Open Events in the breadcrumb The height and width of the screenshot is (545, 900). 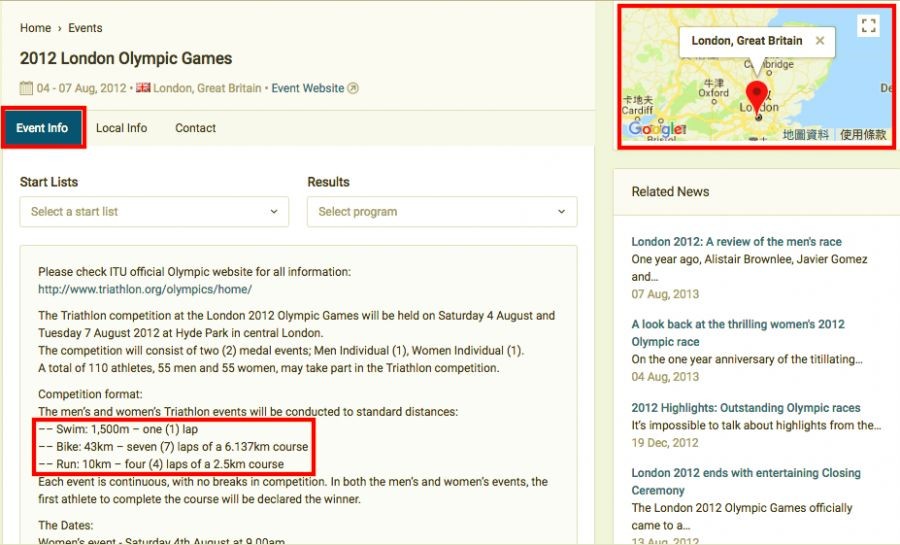tap(85, 28)
